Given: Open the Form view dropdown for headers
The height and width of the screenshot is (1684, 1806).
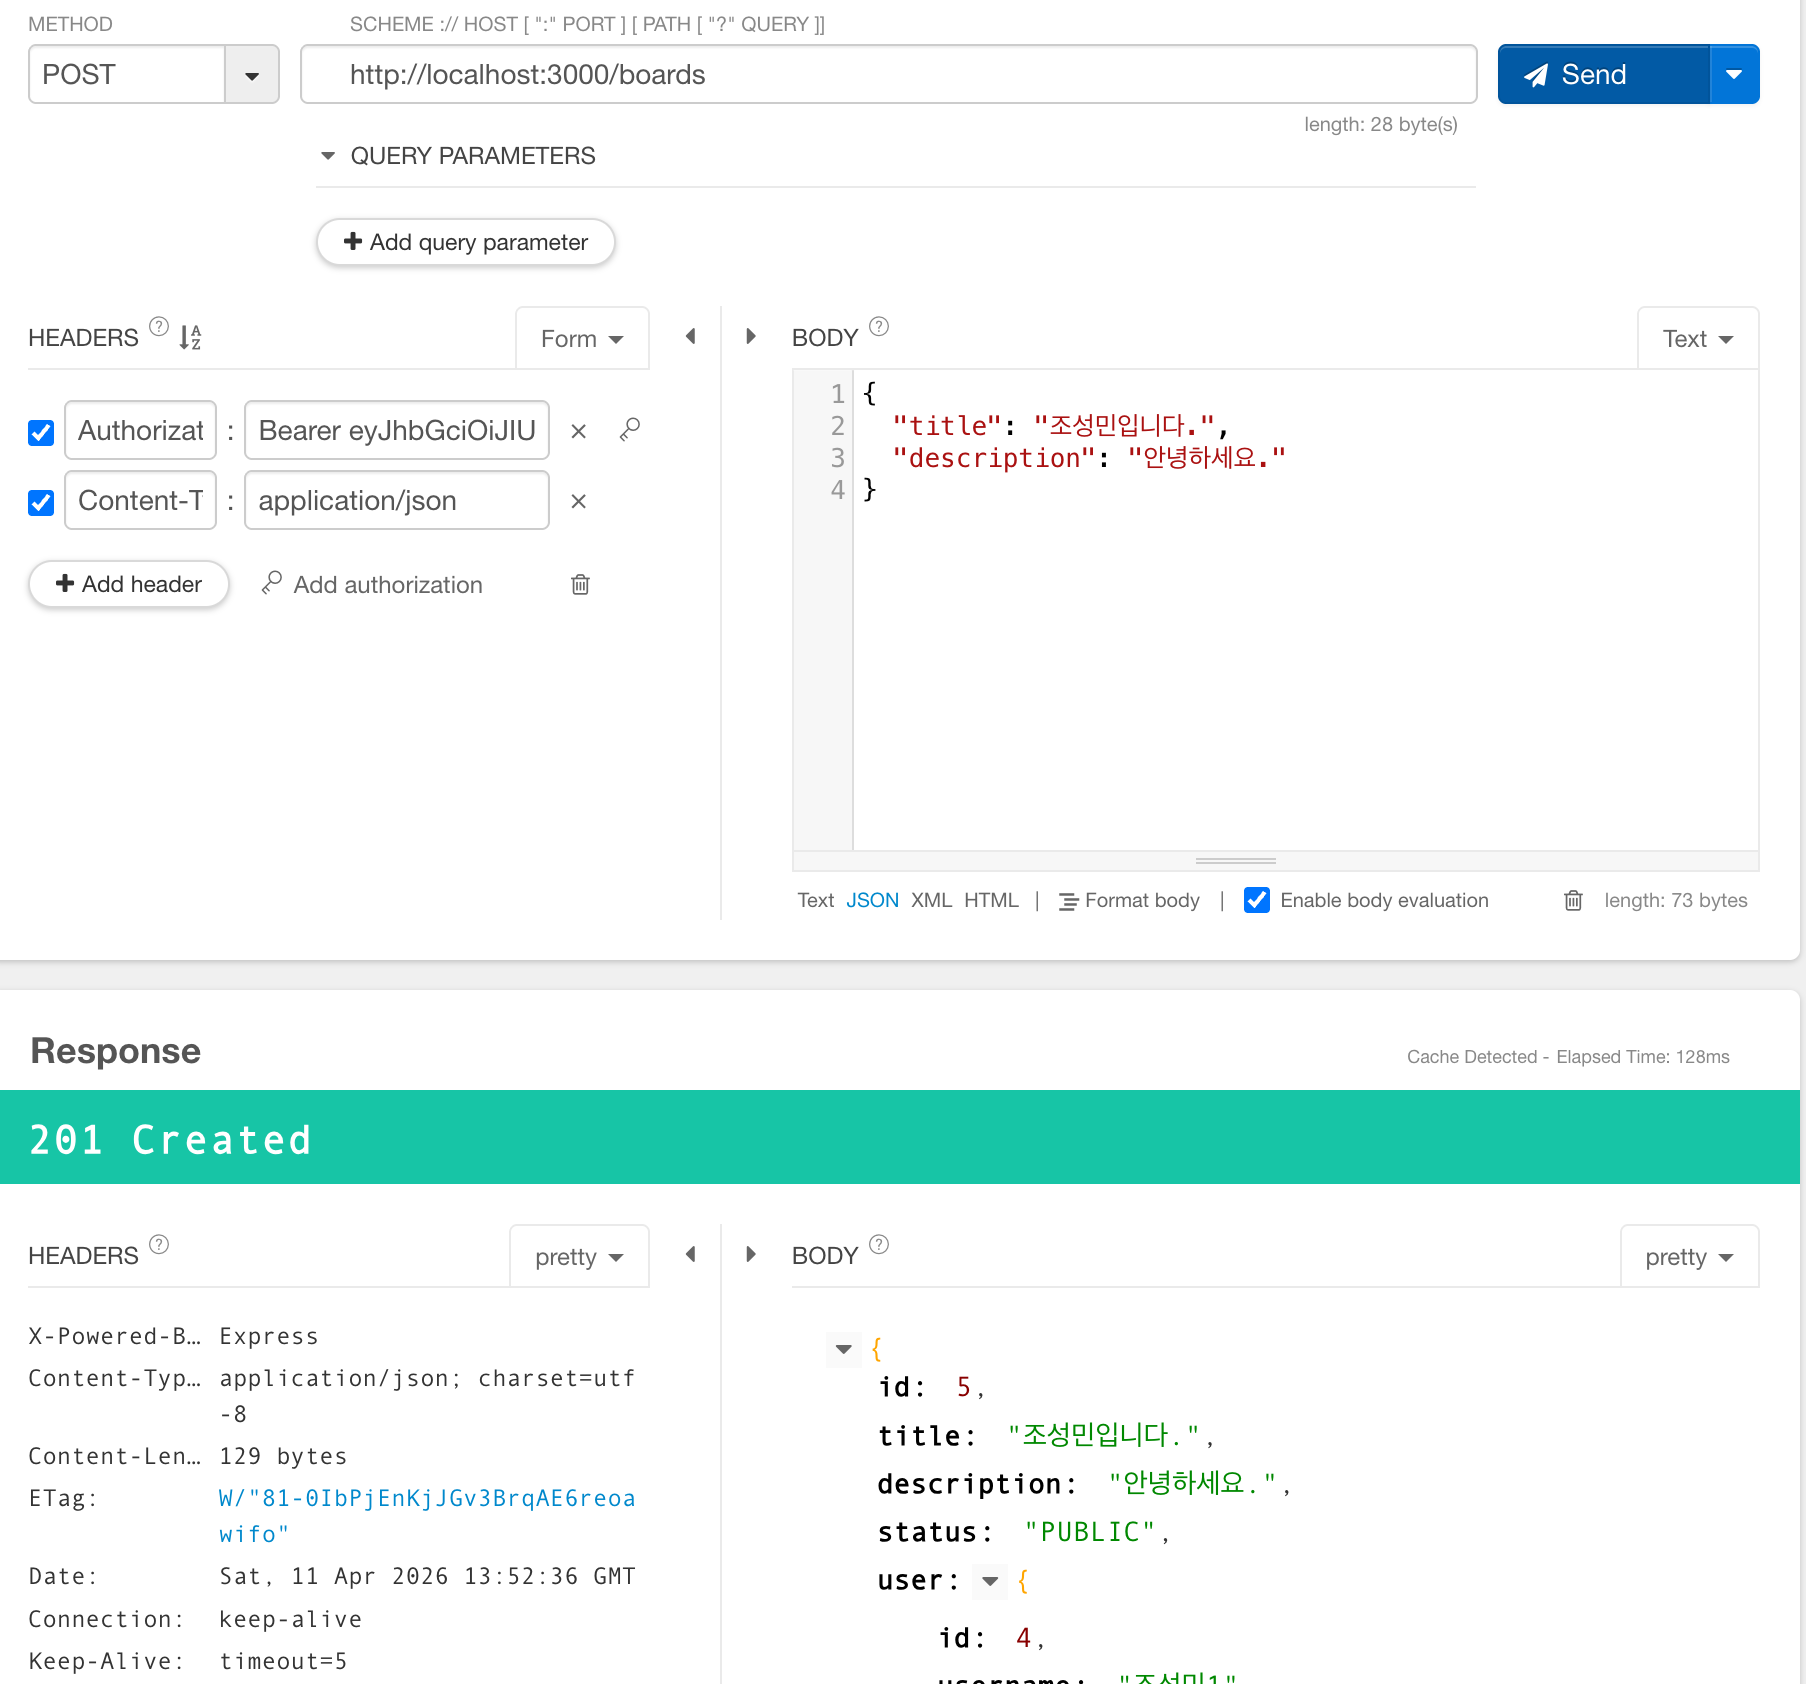Looking at the screenshot, I should point(582,339).
